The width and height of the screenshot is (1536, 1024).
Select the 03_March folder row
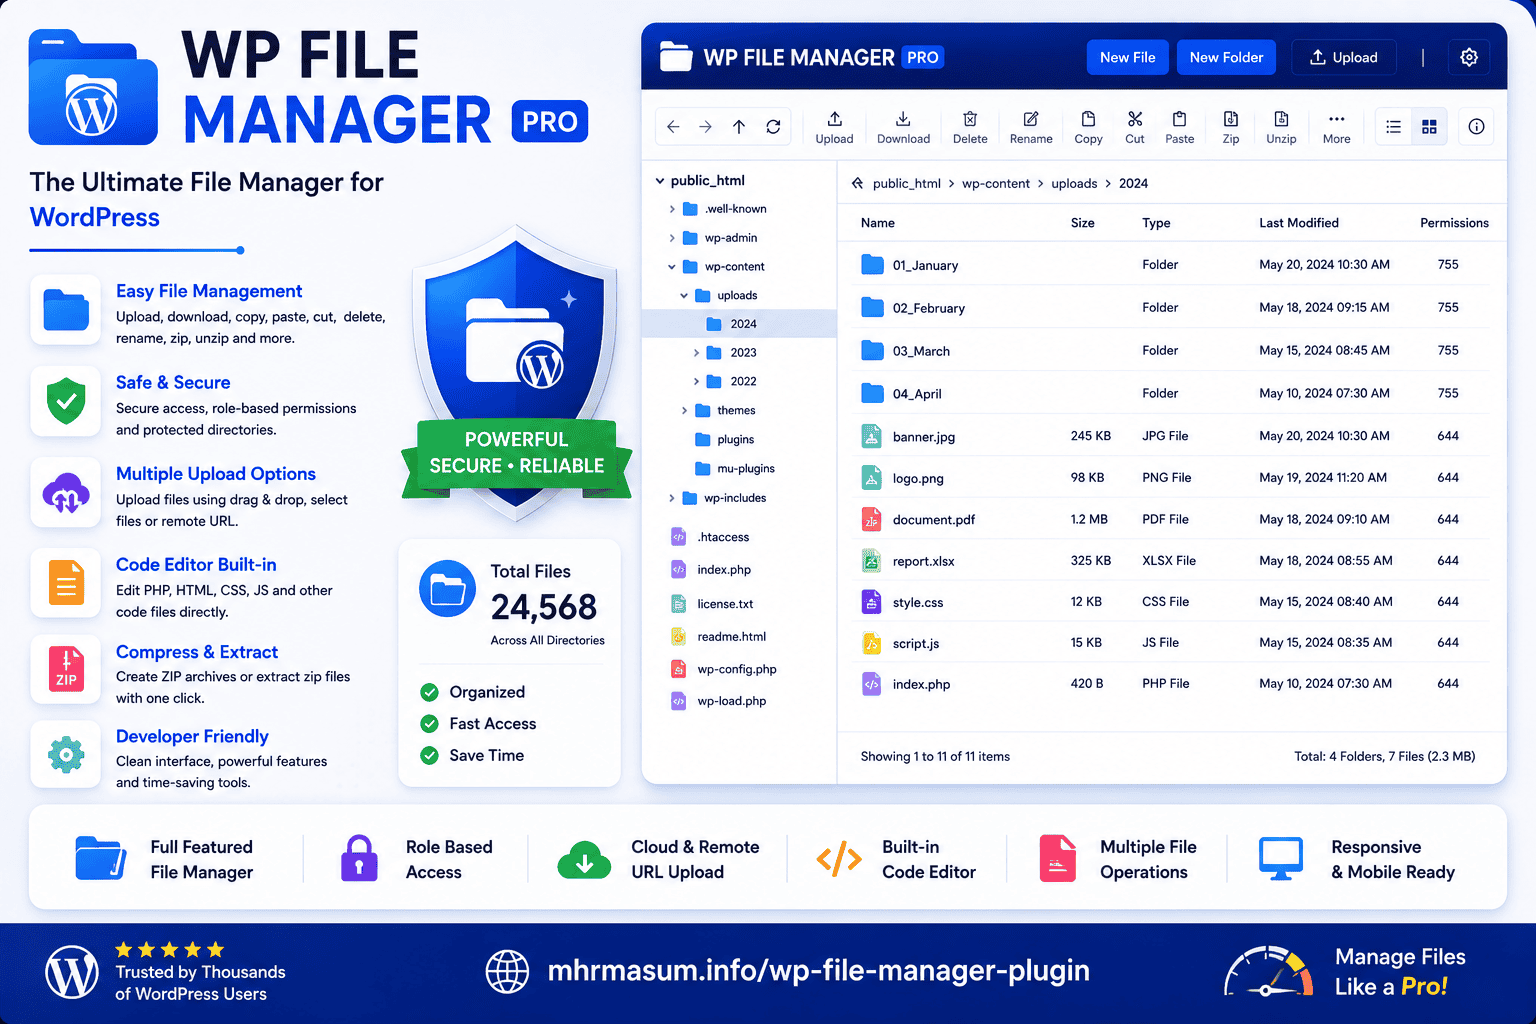click(1174, 351)
